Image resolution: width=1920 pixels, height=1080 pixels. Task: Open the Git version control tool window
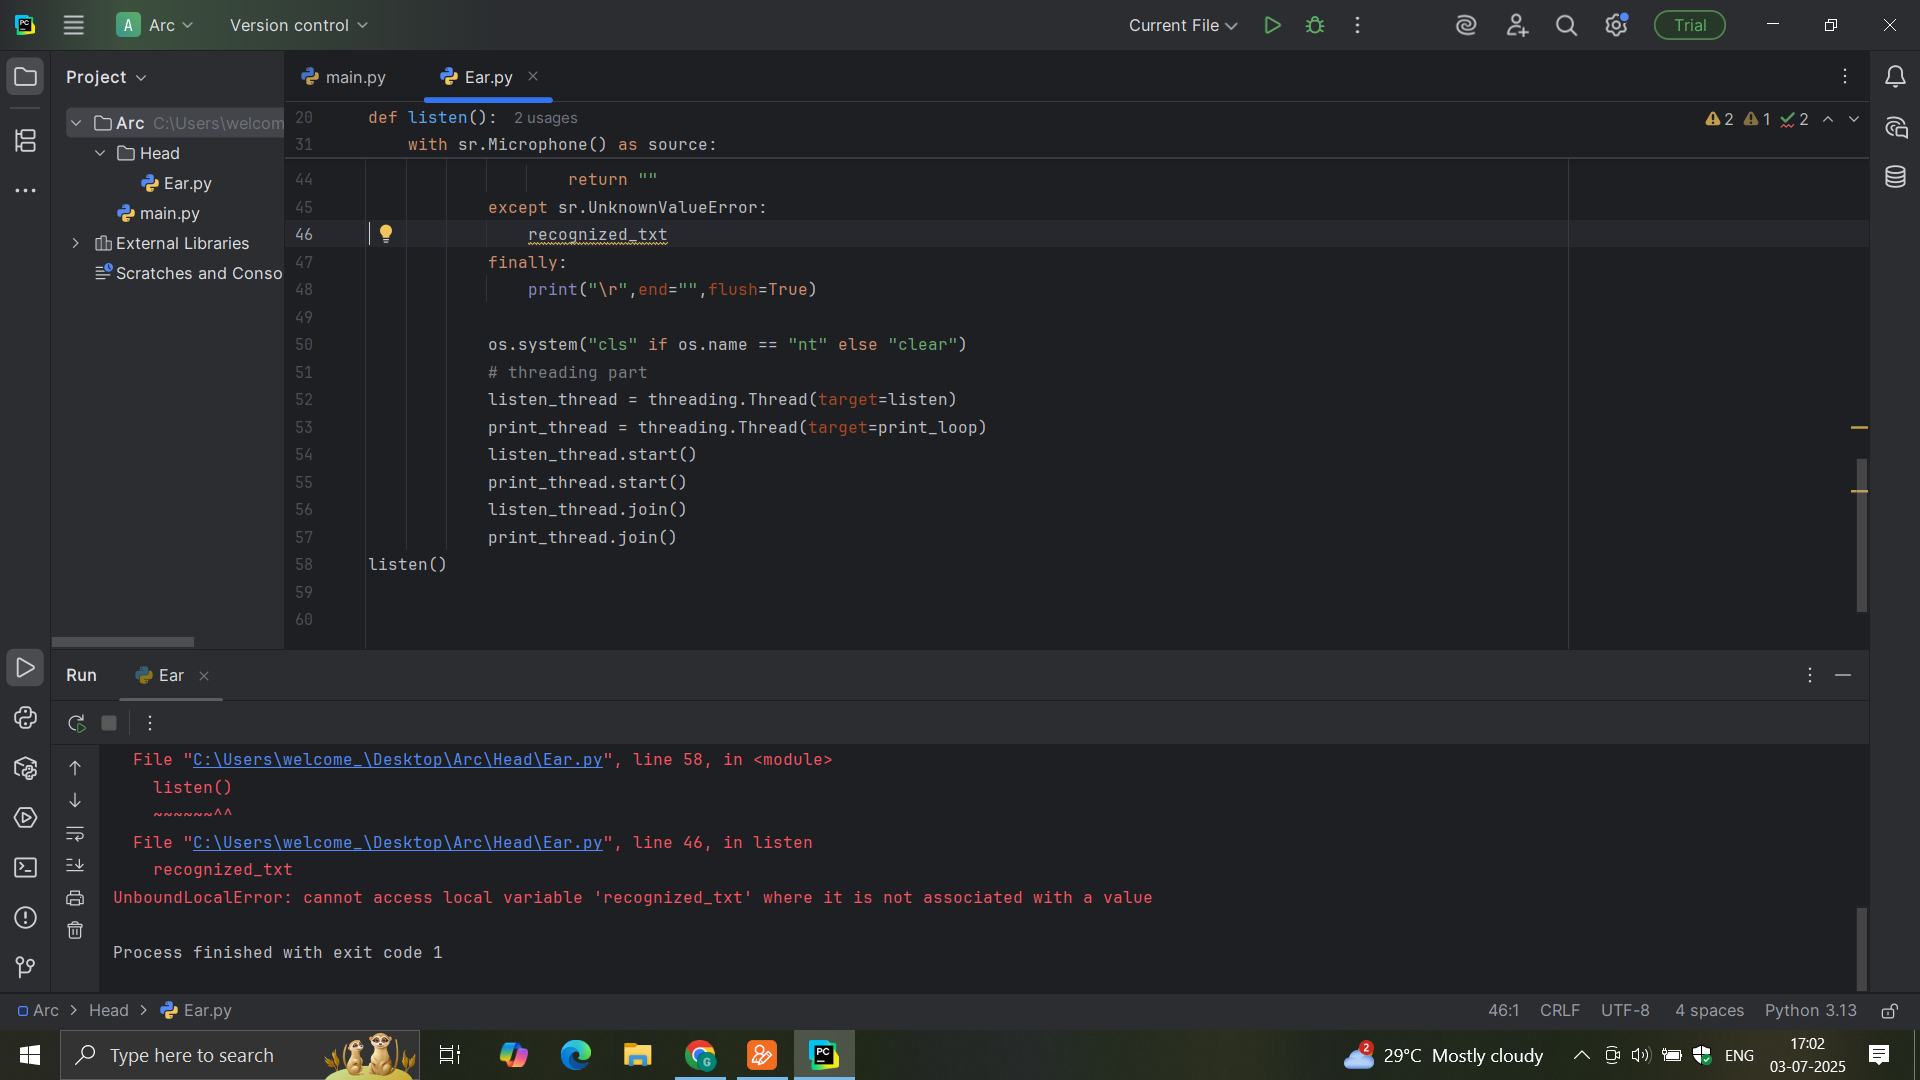(25, 967)
